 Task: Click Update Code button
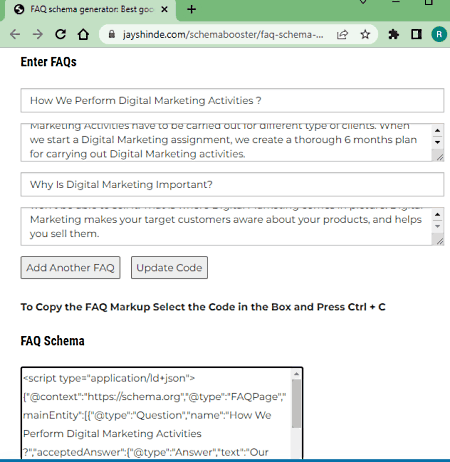pos(169,267)
